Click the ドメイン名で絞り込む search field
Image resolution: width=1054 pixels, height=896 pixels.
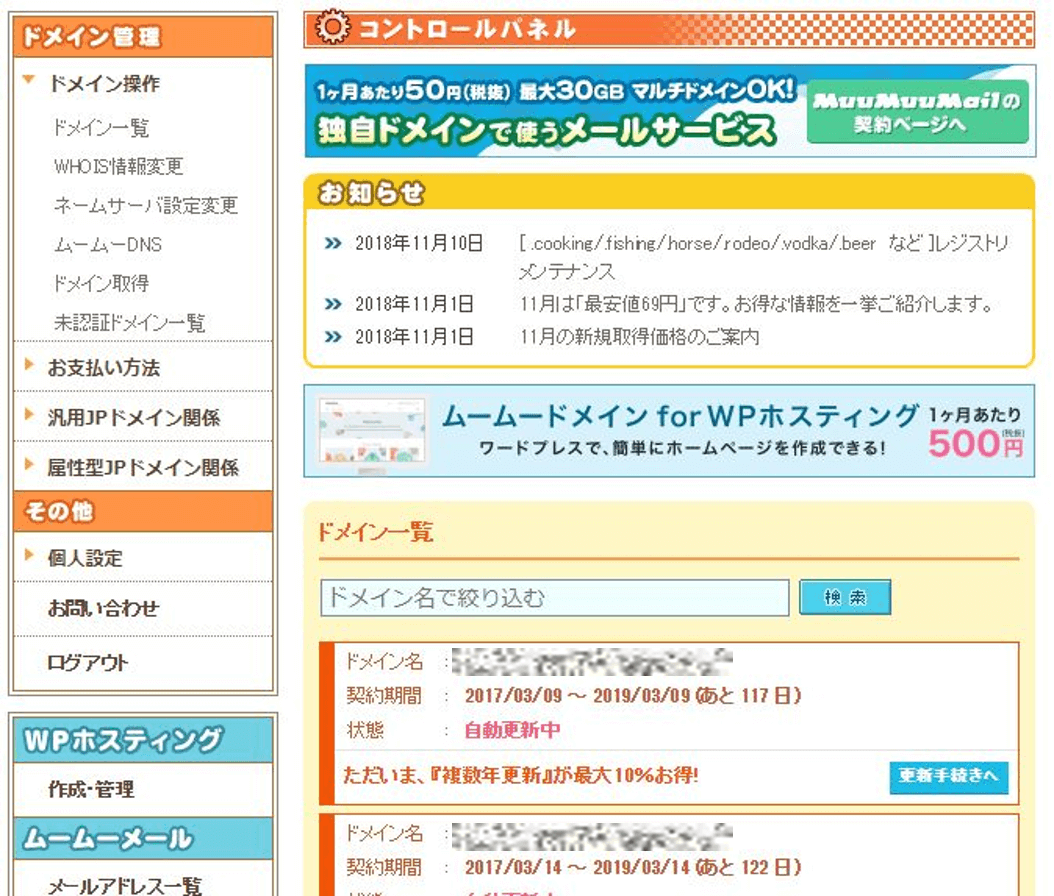pyautogui.click(x=554, y=598)
